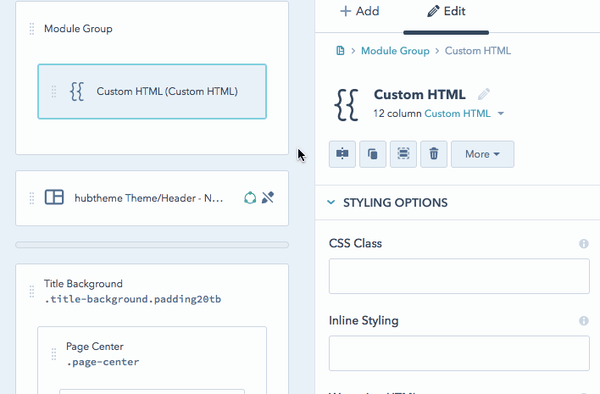Switch to the Add tab
Image resolution: width=600 pixels, height=394 pixels.
pos(360,11)
